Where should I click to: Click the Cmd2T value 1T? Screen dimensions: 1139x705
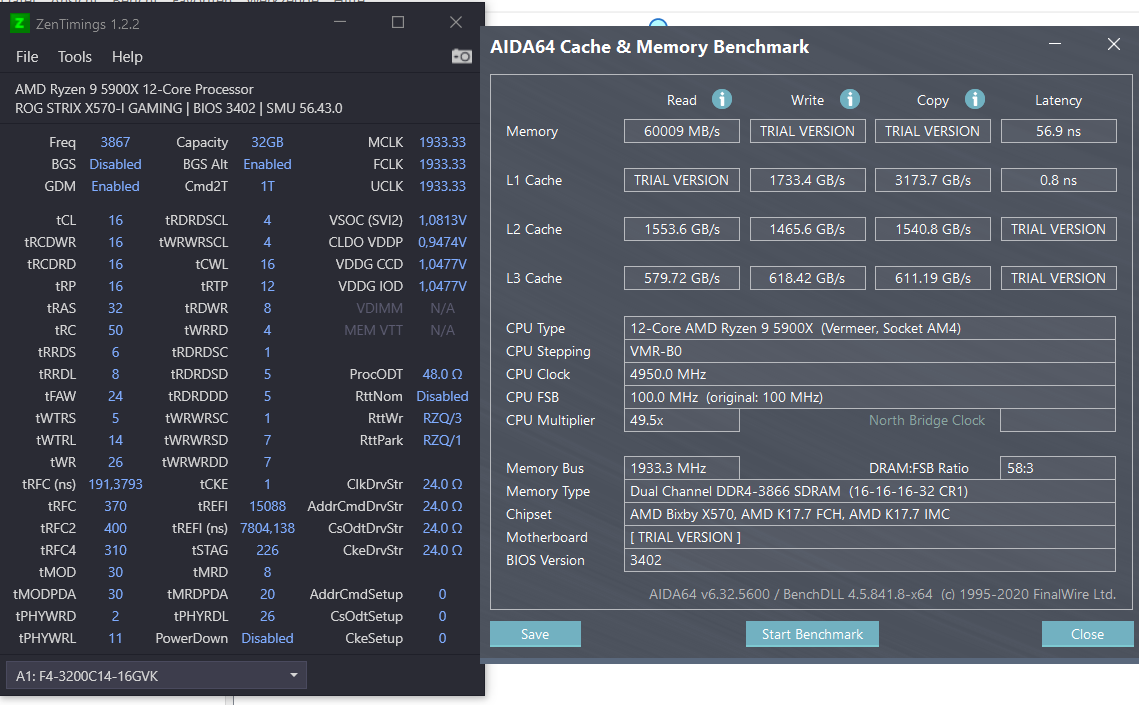(267, 187)
